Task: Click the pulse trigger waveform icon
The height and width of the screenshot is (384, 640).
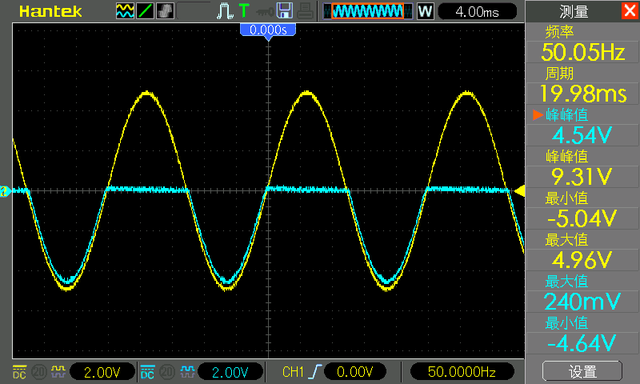Action: 224,11
